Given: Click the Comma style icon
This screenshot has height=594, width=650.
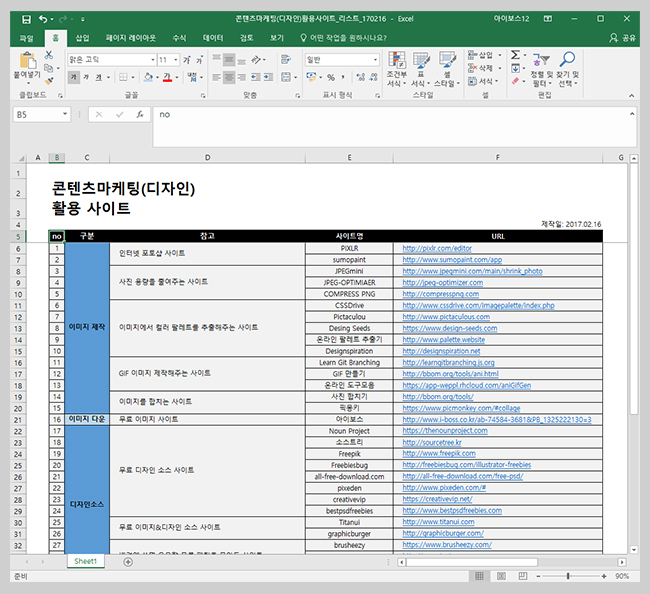Looking at the screenshot, I should (343, 77).
